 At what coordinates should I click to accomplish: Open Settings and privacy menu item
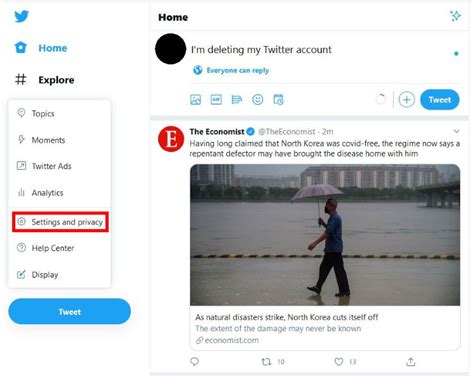point(60,222)
